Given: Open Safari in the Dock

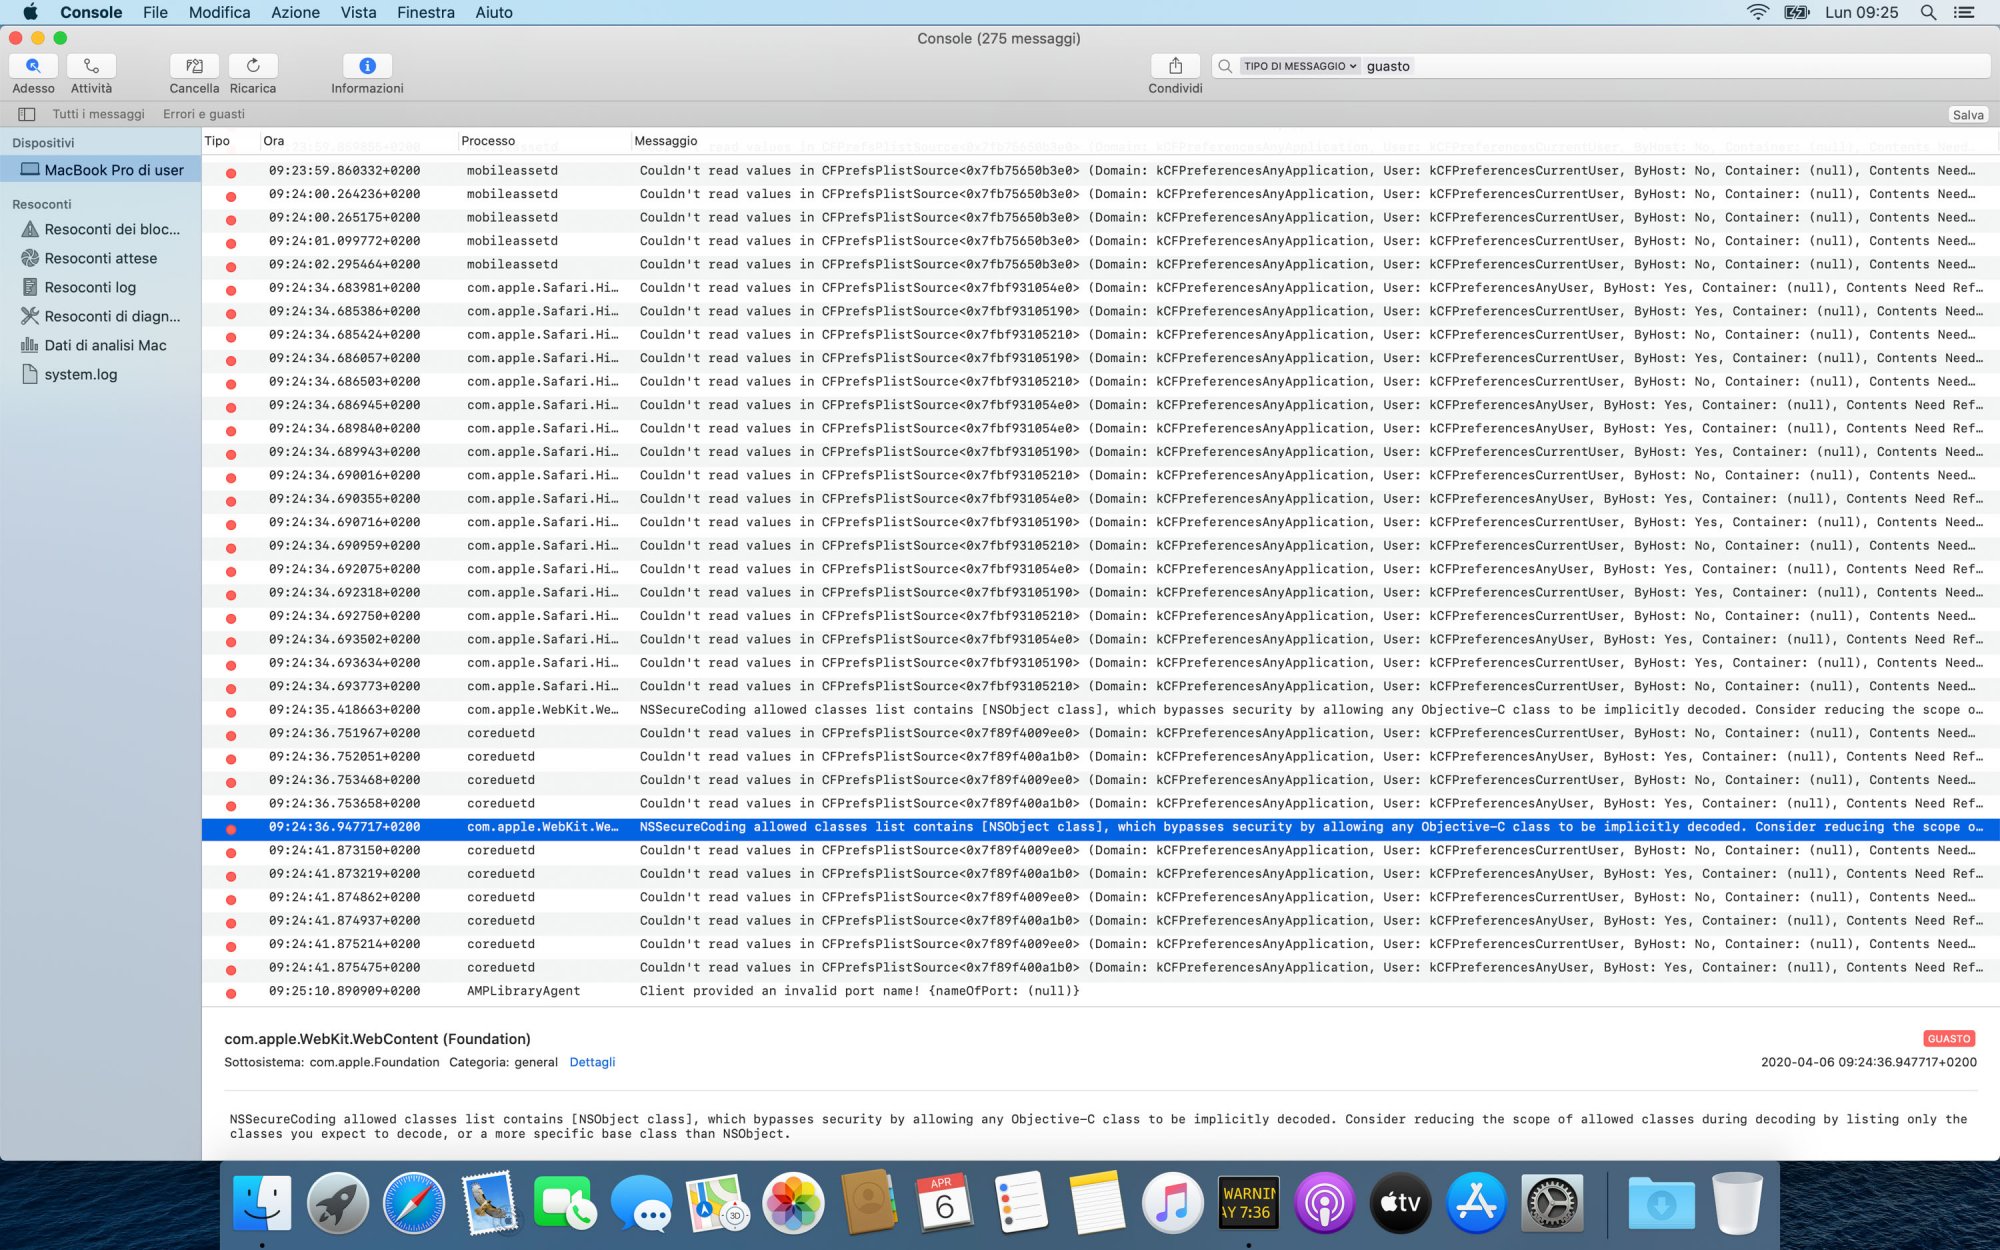Looking at the screenshot, I should (x=414, y=1203).
